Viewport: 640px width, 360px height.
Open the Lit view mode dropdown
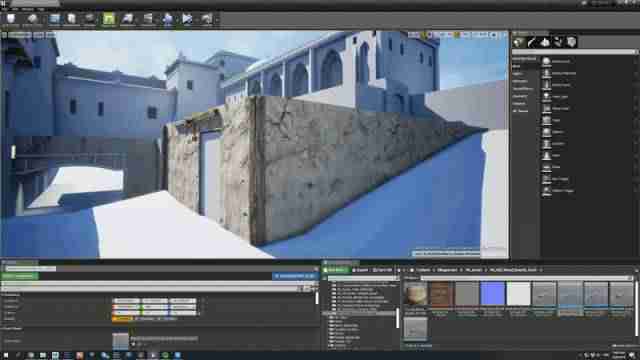pyautogui.click(x=38, y=35)
